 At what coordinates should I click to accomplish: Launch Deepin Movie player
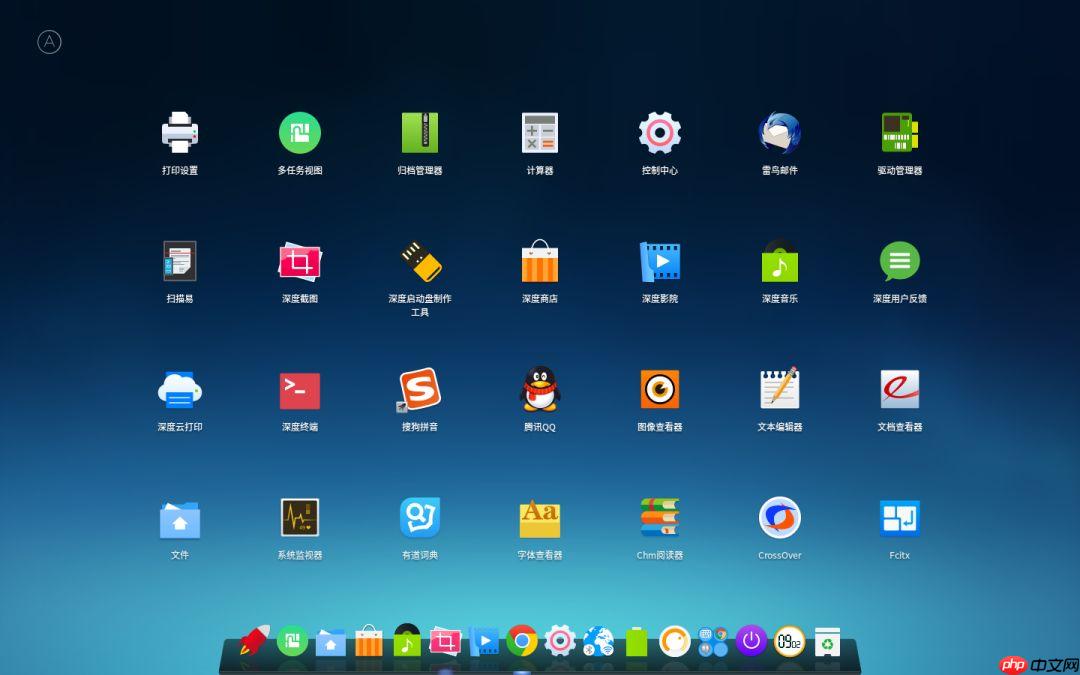point(660,262)
